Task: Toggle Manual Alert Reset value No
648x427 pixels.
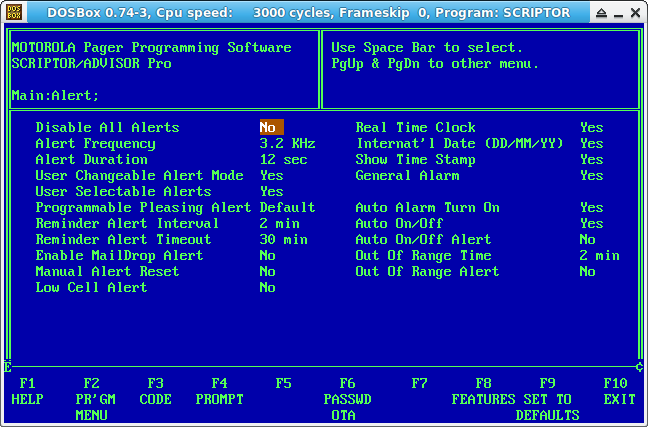Action: [x=267, y=272]
